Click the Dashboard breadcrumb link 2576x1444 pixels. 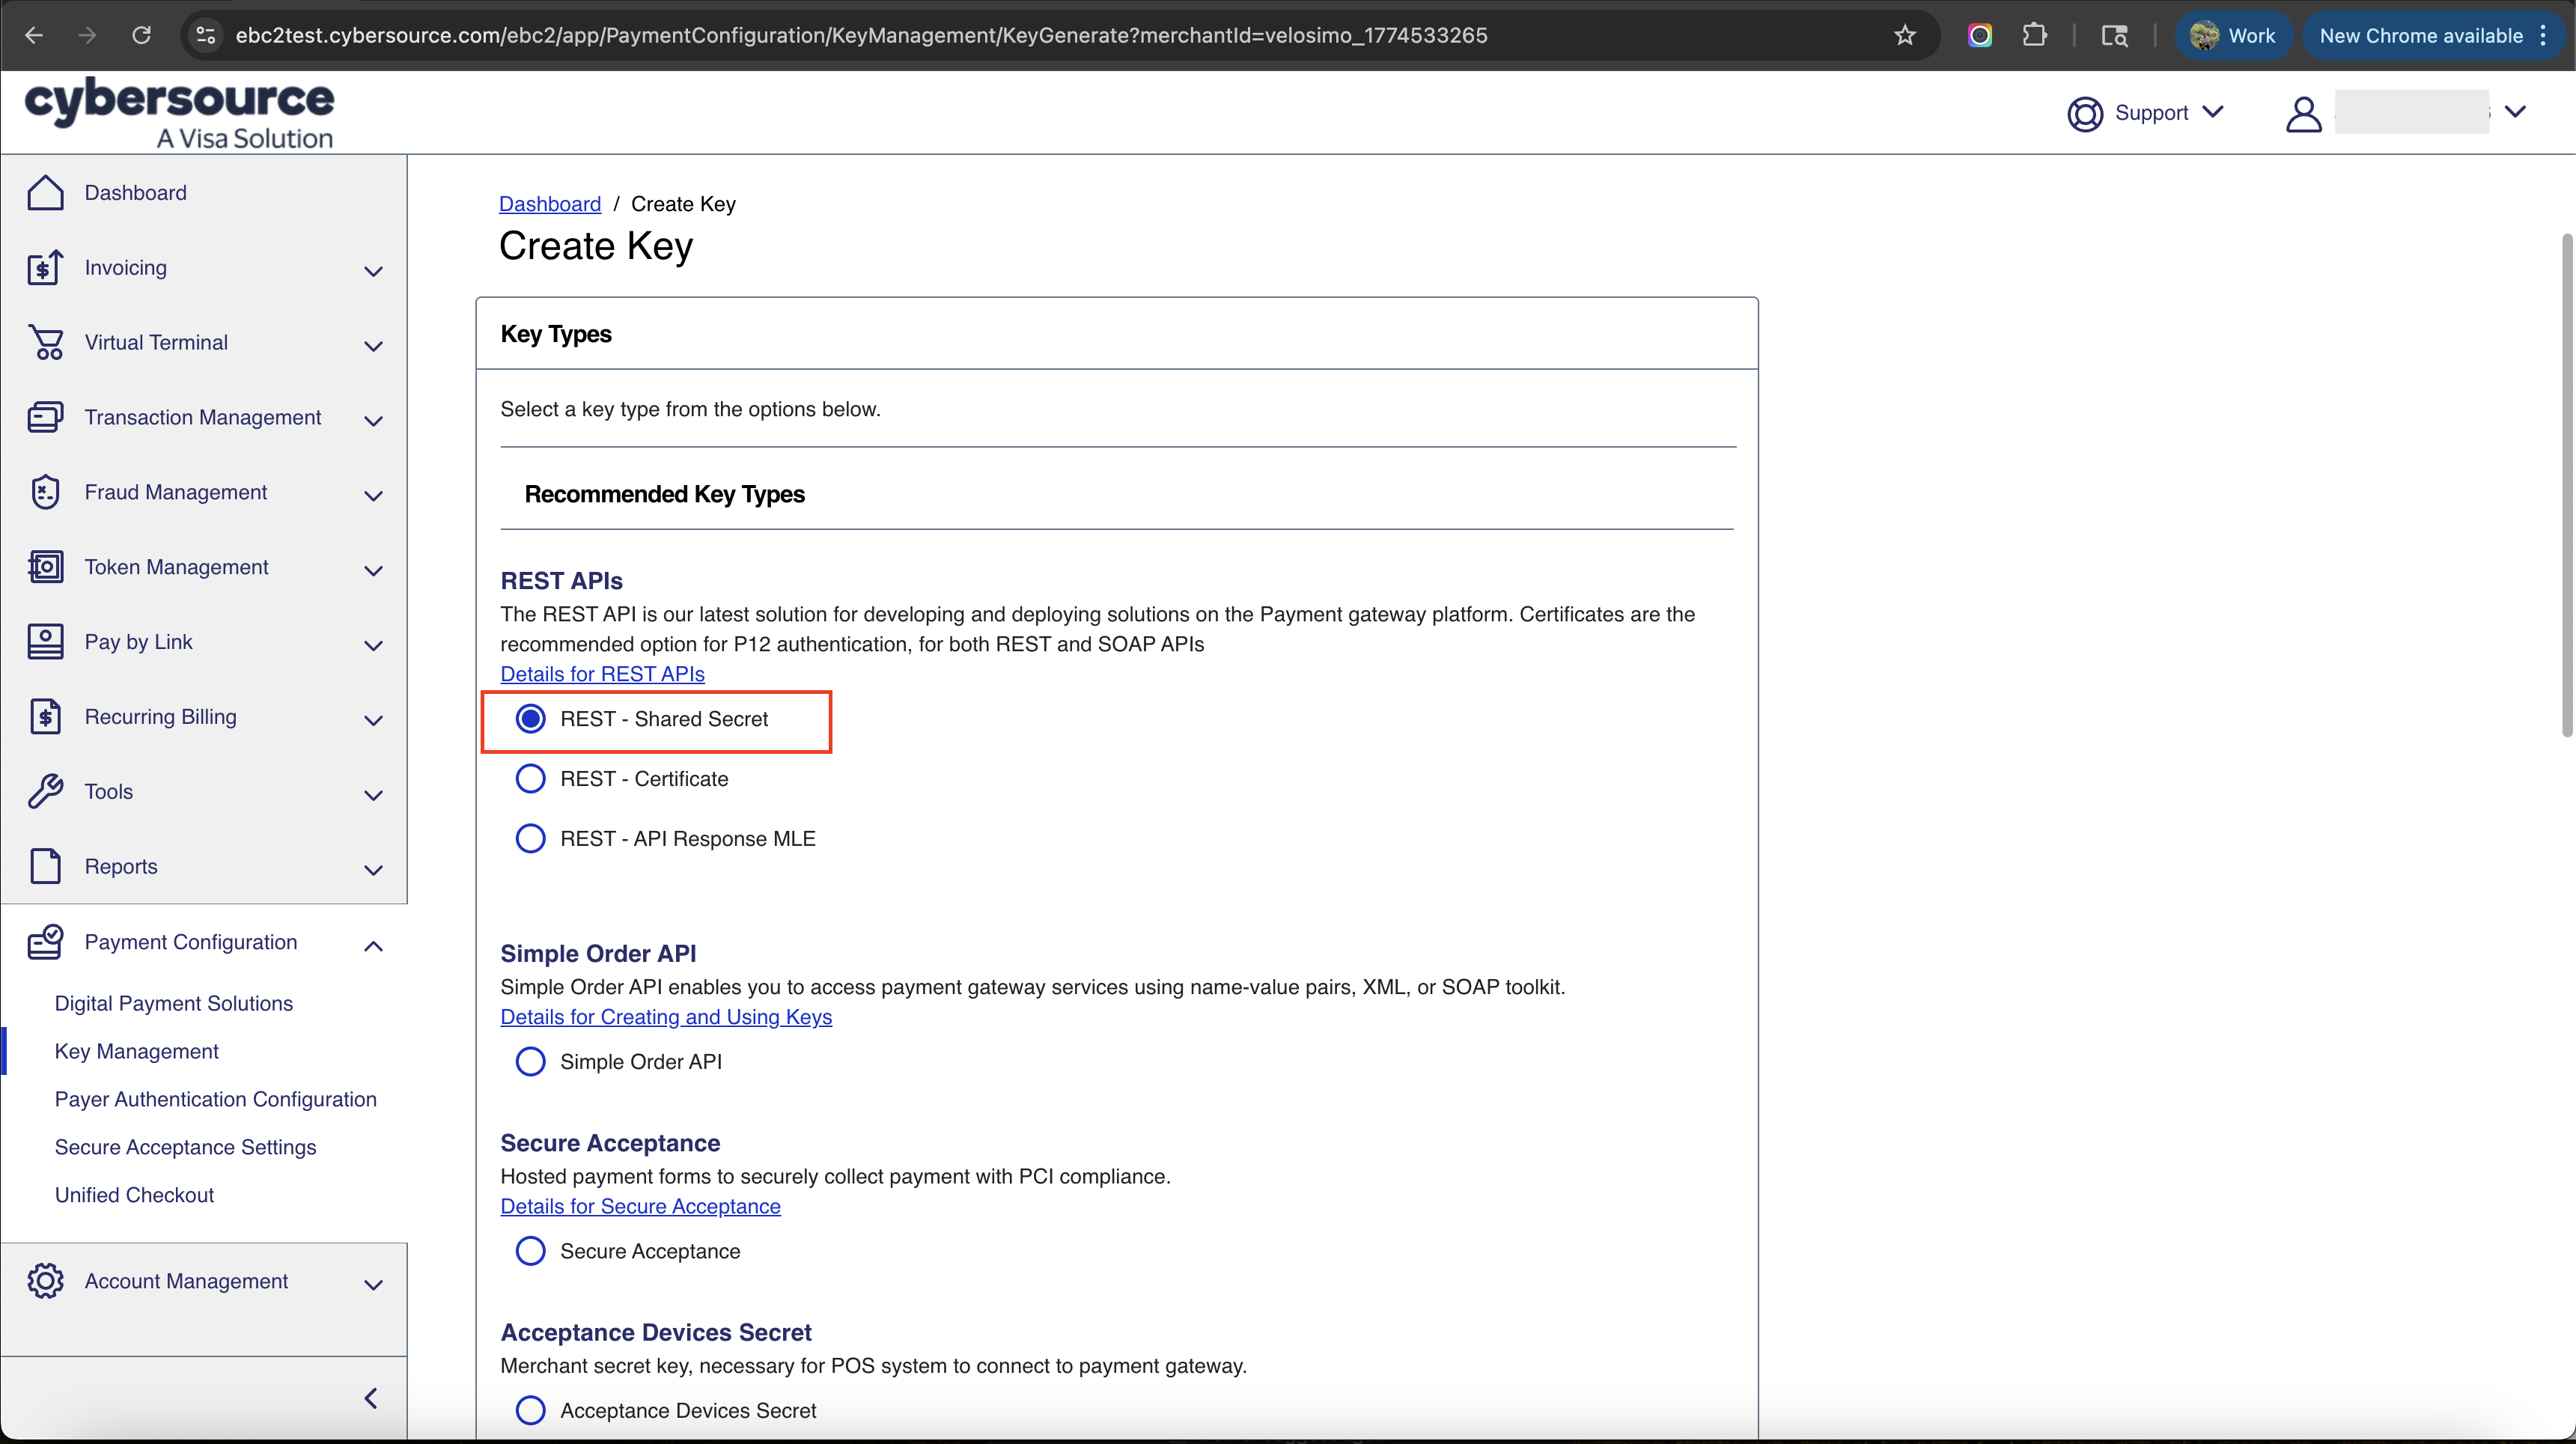[x=550, y=204]
